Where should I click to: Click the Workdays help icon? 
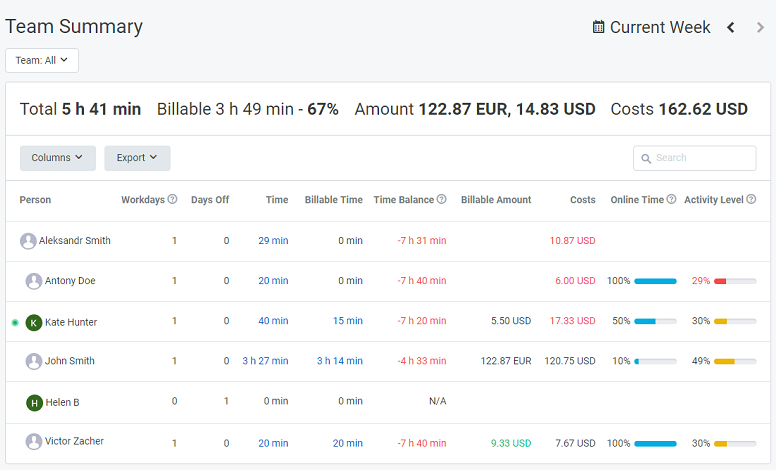pos(172,200)
